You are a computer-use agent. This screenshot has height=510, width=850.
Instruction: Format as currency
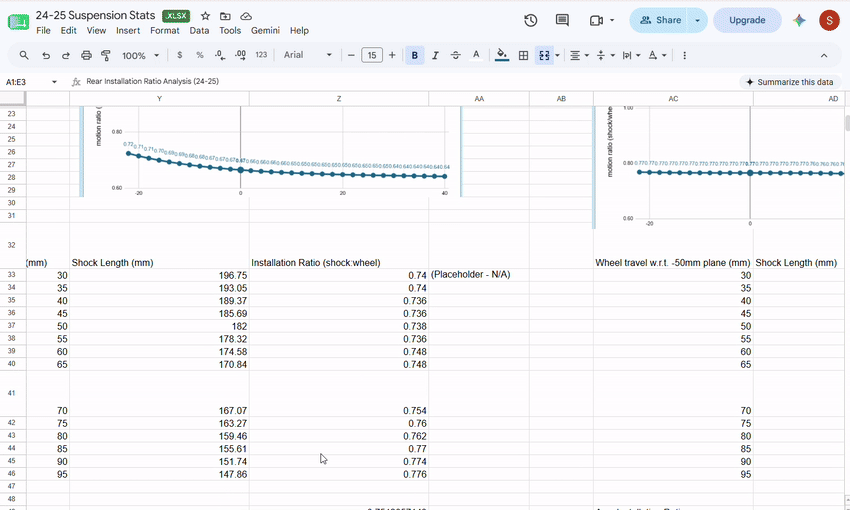[179, 55]
